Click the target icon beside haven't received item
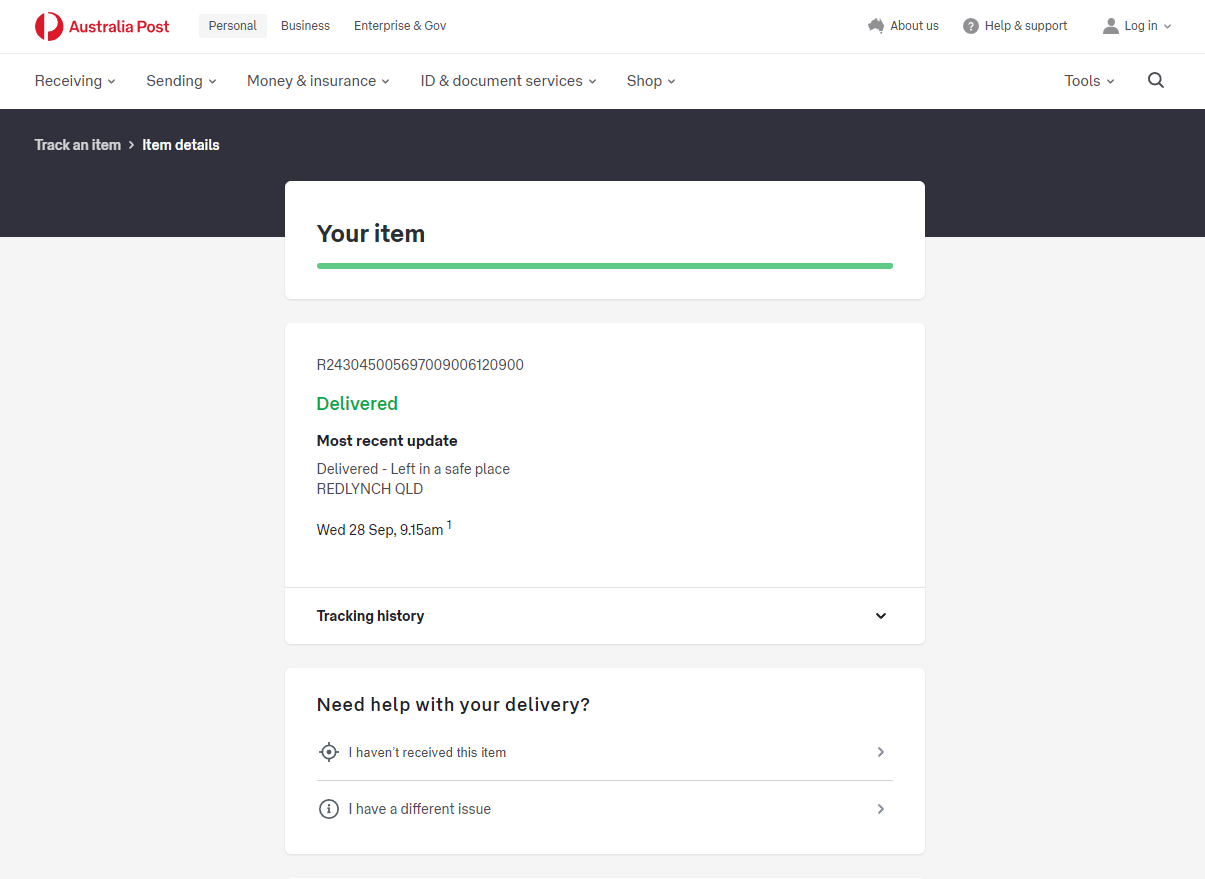Image resolution: width=1205 pixels, height=879 pixels. 328,752
